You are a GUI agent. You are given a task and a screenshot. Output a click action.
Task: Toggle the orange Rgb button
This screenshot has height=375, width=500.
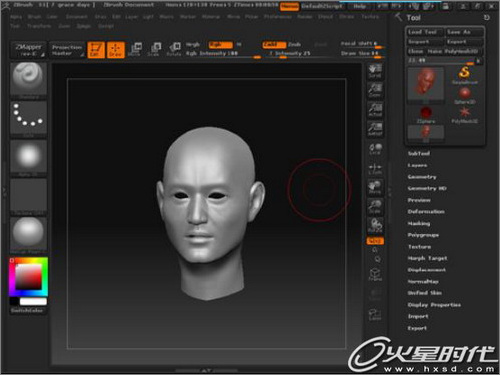pyautogui.click(x=220, y=44)
